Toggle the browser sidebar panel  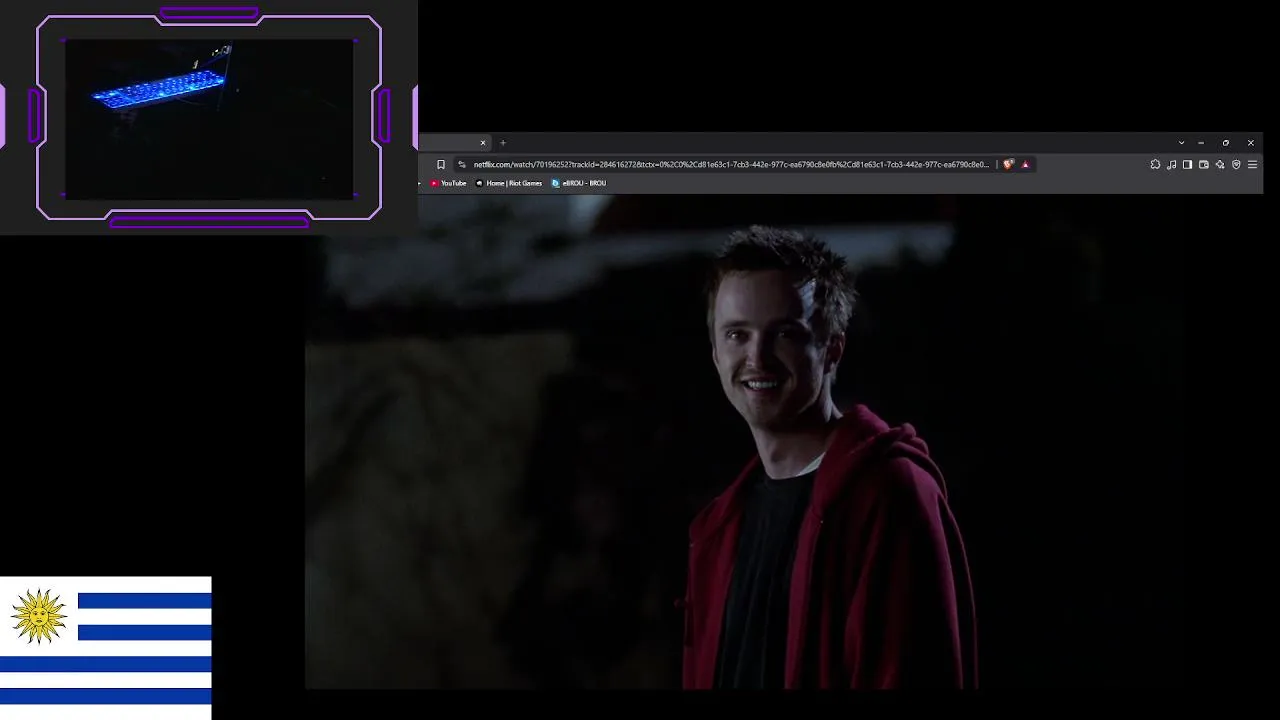pos(1187,165)
